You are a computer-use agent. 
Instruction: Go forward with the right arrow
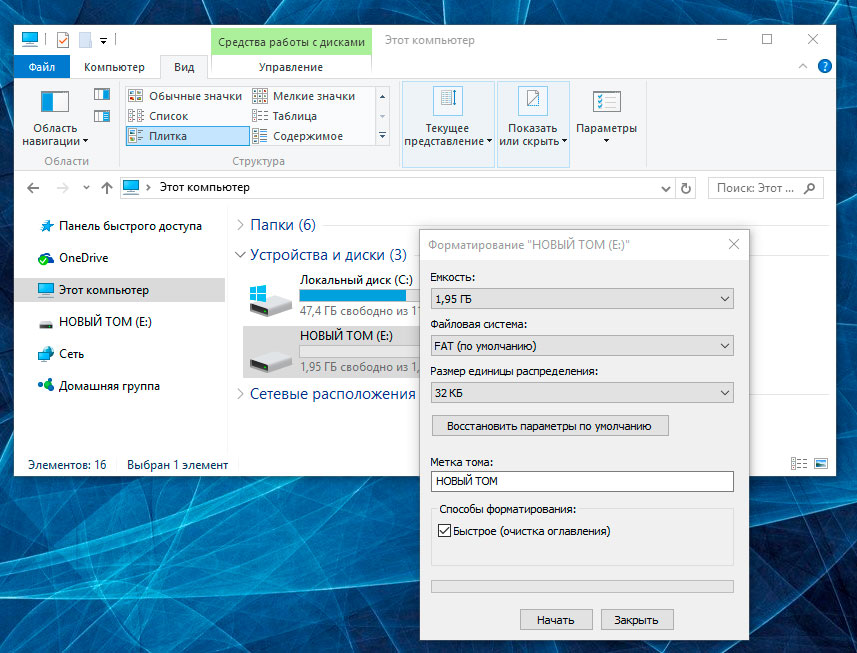pyautogui.click(x=63, y=188)
